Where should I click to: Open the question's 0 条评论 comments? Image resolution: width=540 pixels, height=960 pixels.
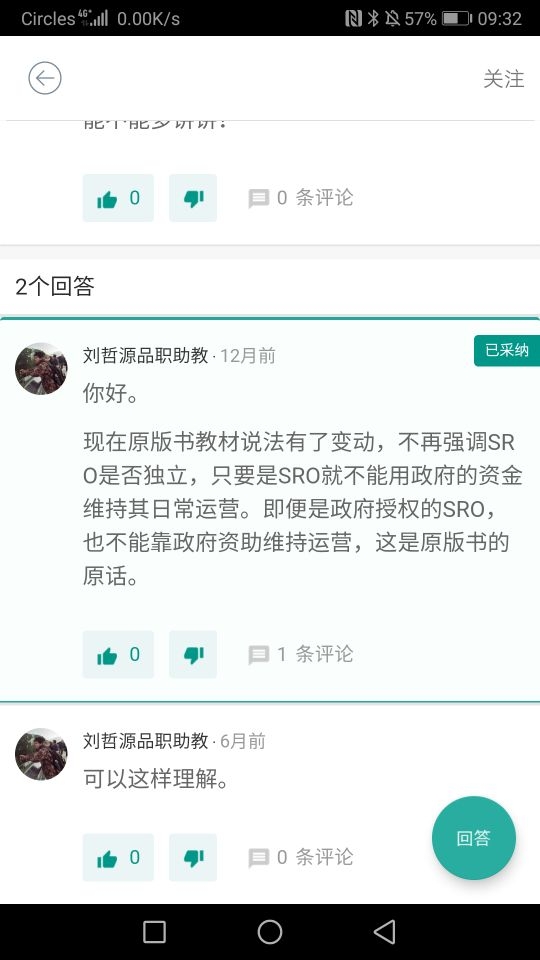pyautogui.click(x=301, y=198)
